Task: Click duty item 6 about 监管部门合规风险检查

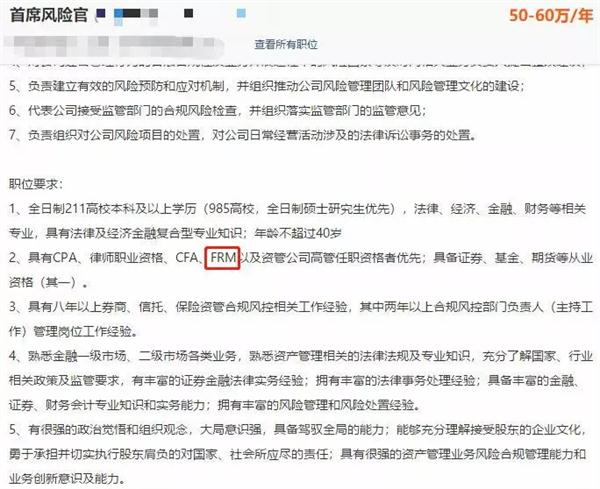Action: (x=218, y=111)
